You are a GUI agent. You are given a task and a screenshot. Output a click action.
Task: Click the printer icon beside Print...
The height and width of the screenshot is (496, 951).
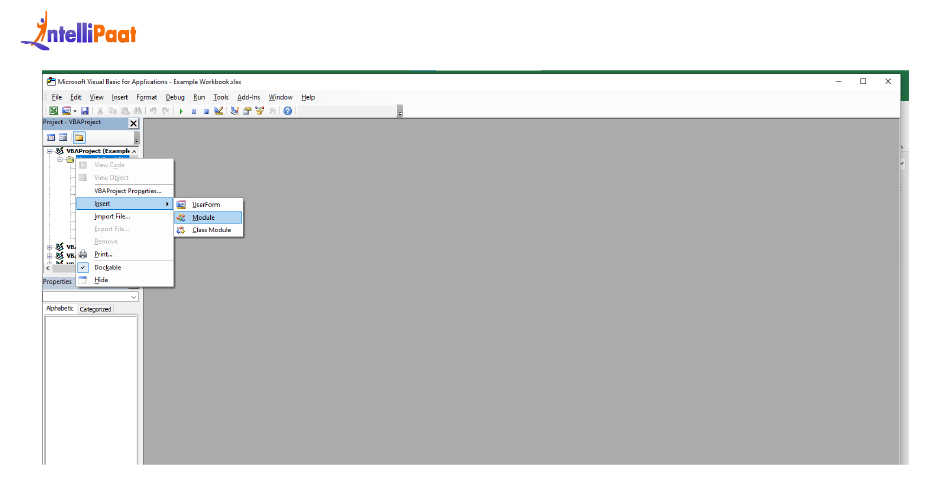(x=83, y=254)
